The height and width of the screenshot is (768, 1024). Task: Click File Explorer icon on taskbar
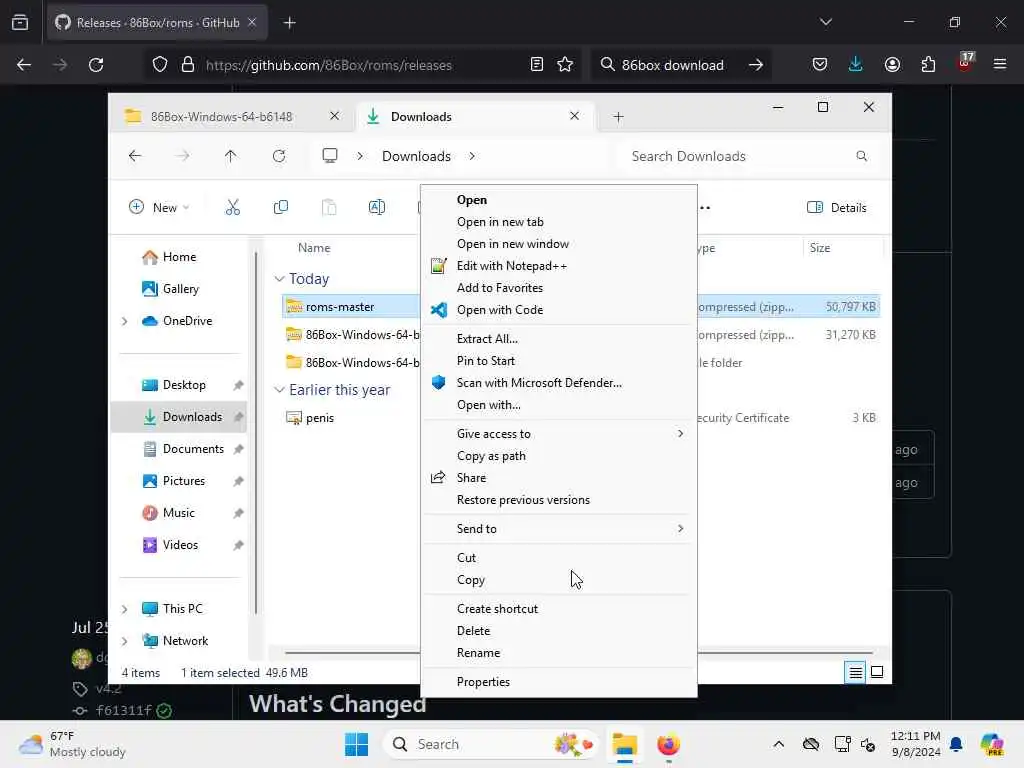pyautogui.click(x=624, y=744)
